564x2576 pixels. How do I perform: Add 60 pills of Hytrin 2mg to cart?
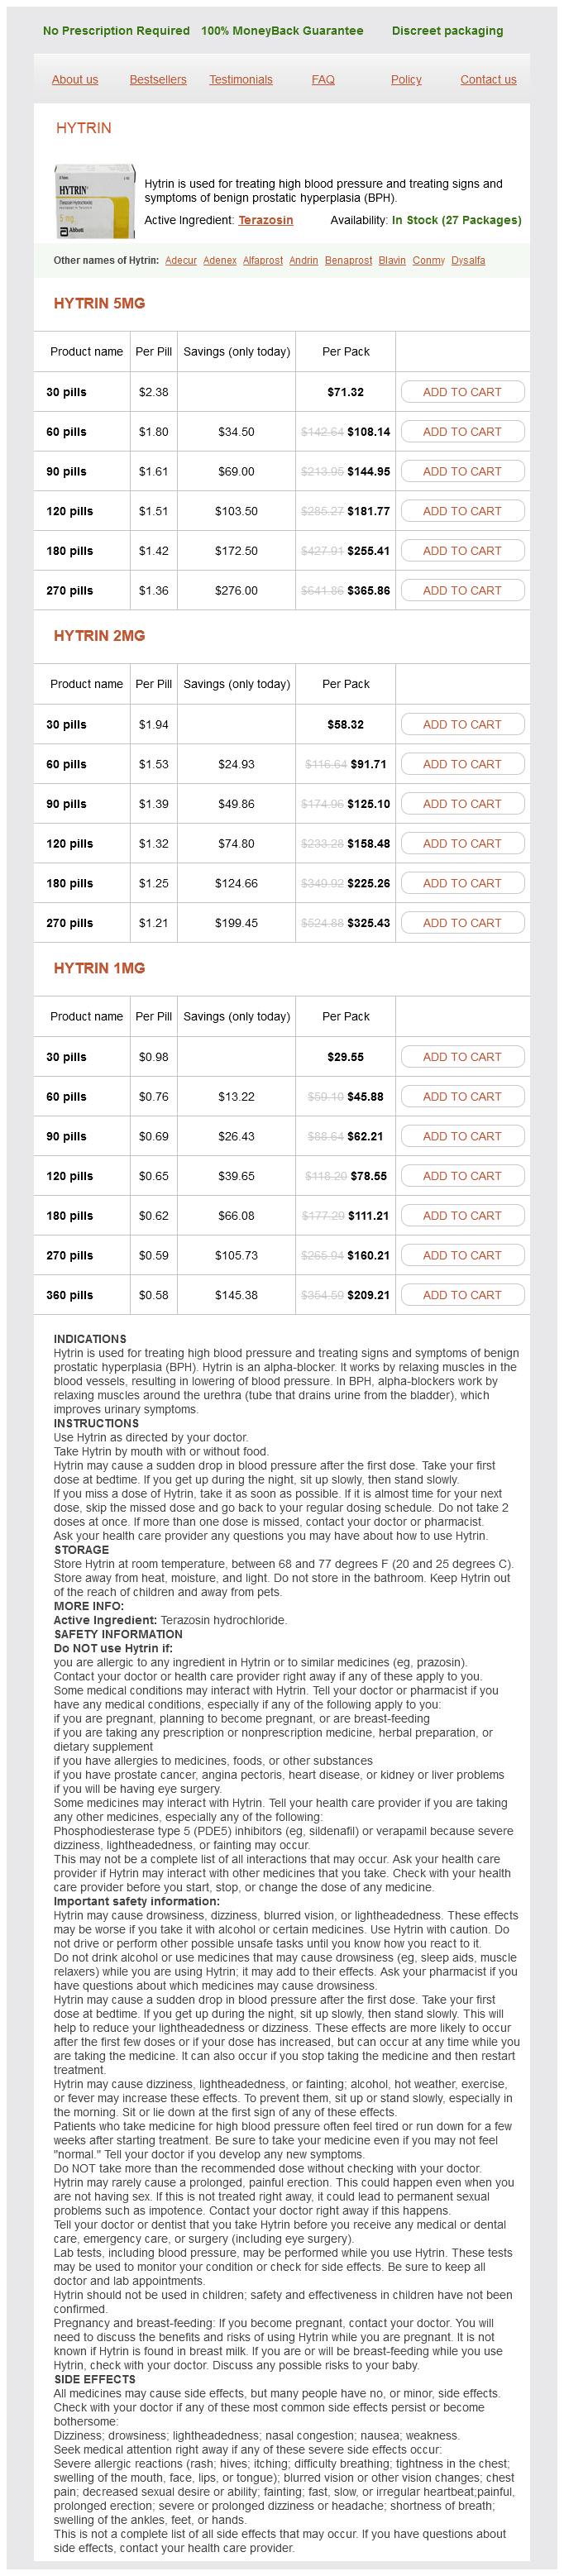point(462,764)
